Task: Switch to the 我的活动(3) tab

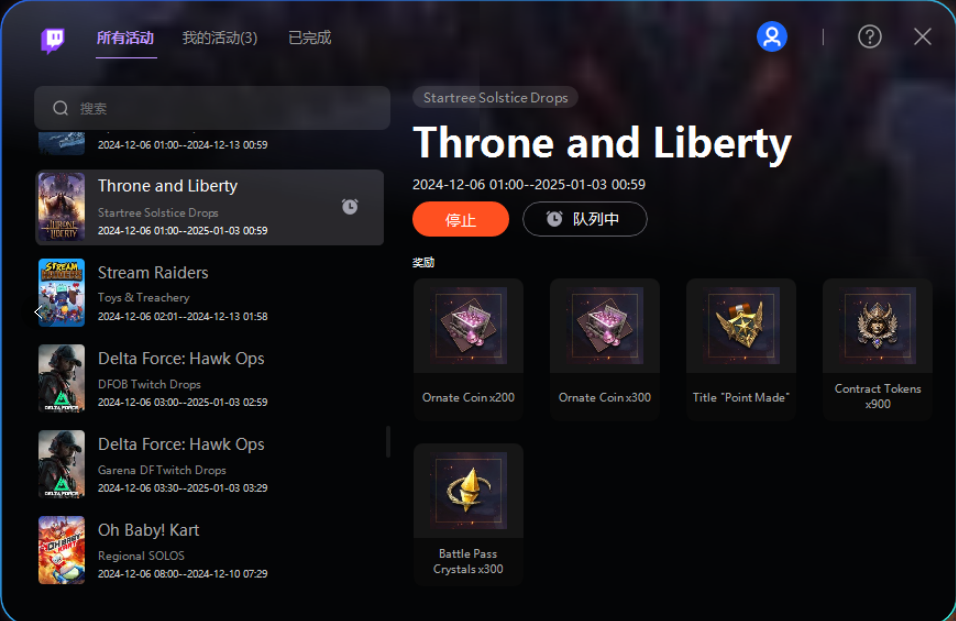Action: click(219, 38)
